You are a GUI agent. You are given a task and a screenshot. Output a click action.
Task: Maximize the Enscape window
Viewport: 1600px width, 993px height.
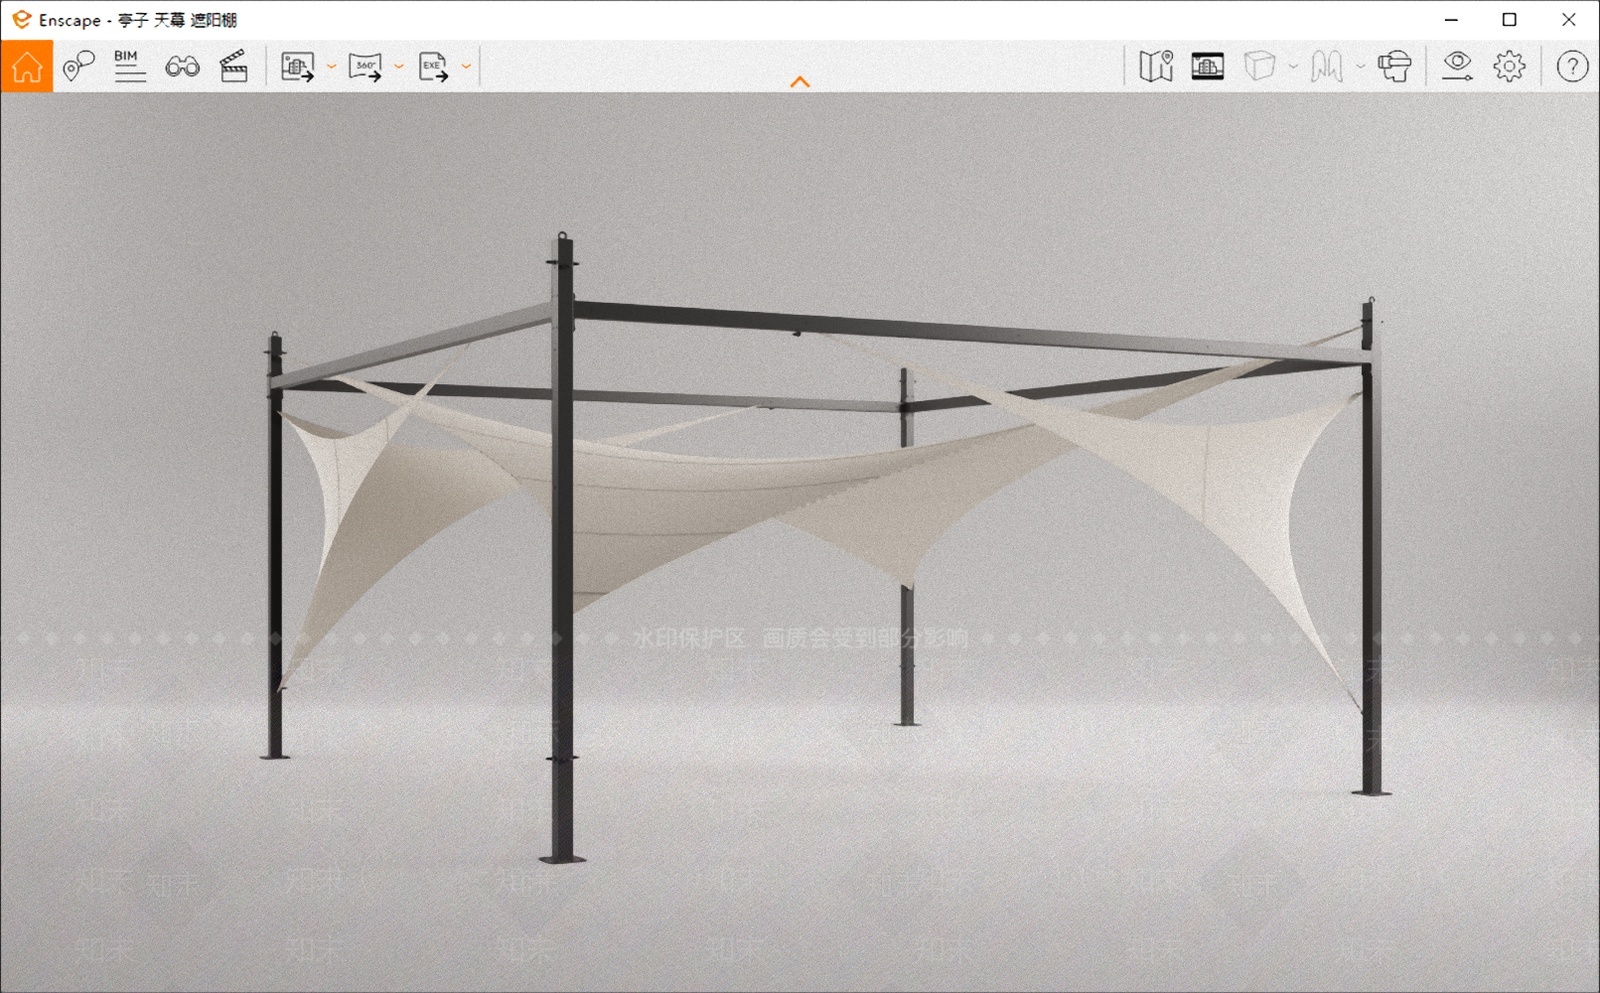(1510, 19)
